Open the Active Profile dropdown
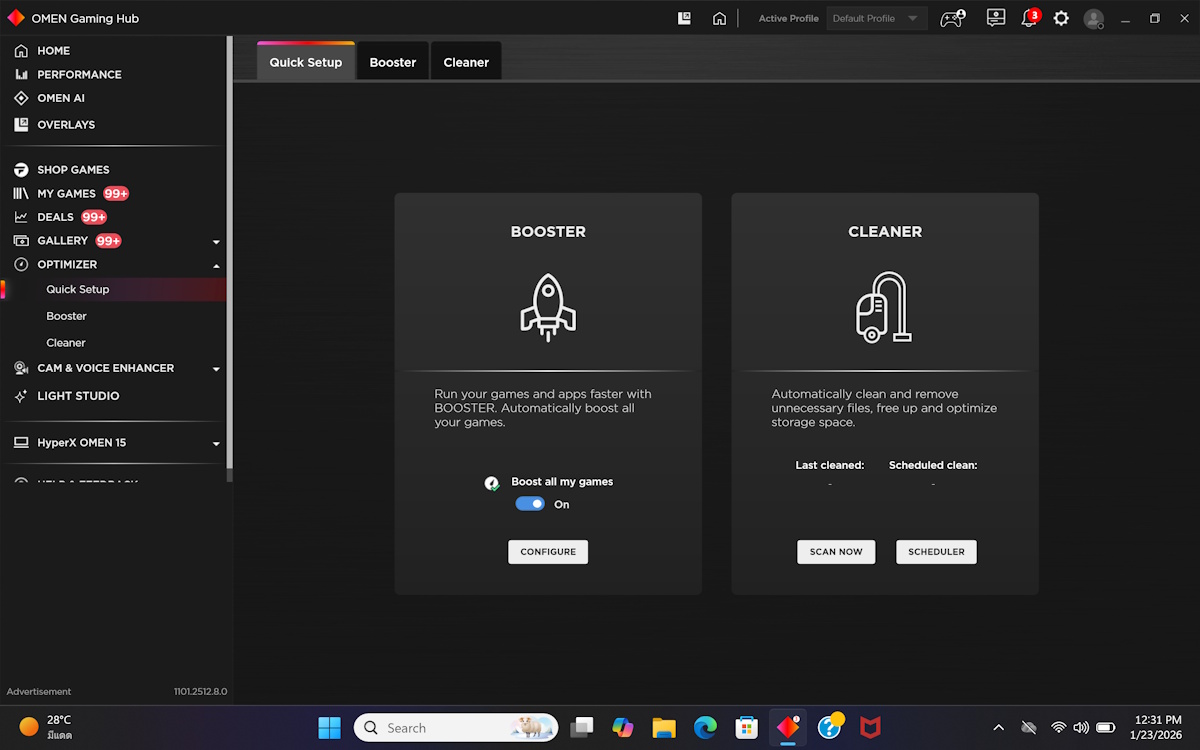Viewport: 1200px width, 750px height. [x=876, y=18]
